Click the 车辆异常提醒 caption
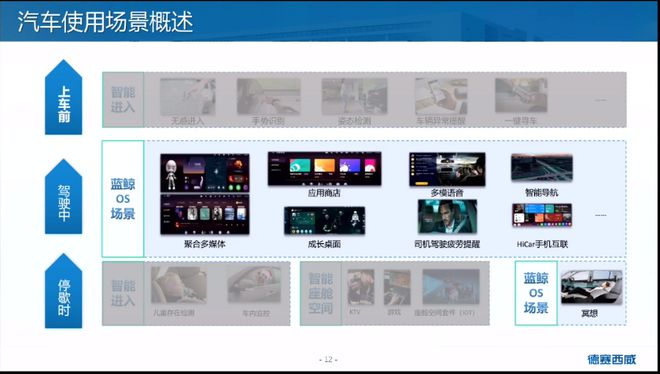Screen dimensions: 660x374 coord(441,121)
